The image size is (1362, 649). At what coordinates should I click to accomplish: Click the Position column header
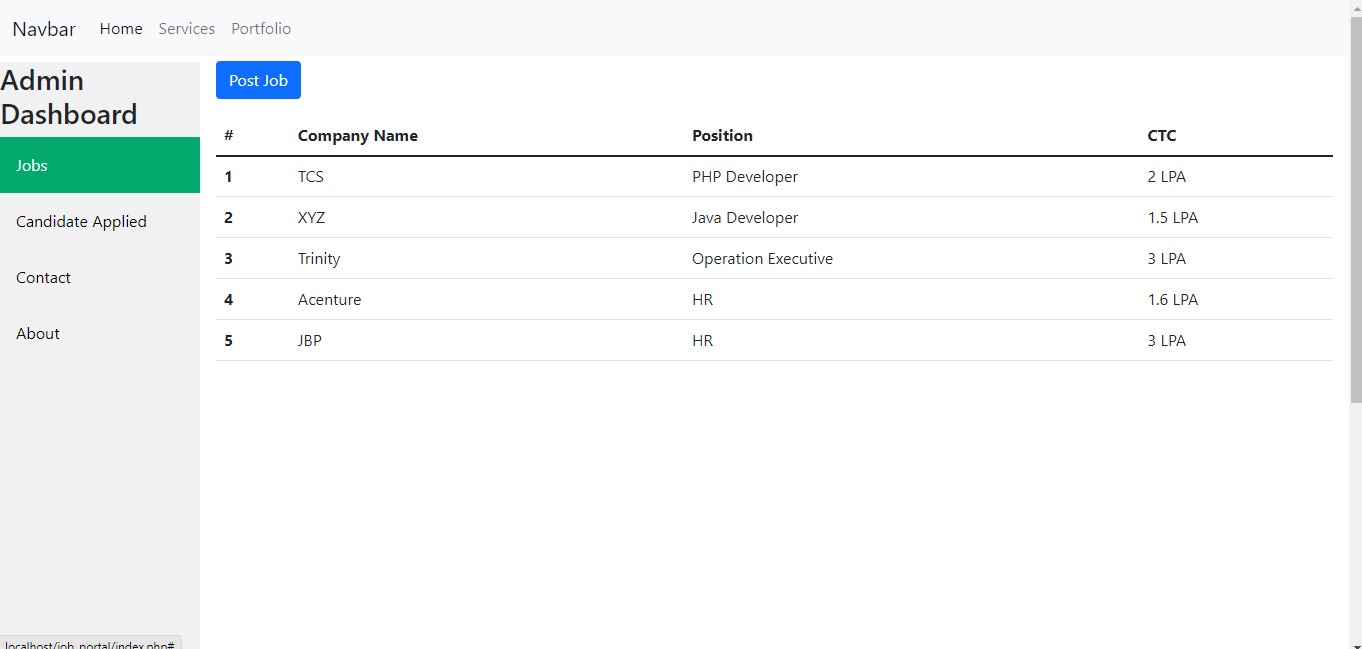coord(722,136)
